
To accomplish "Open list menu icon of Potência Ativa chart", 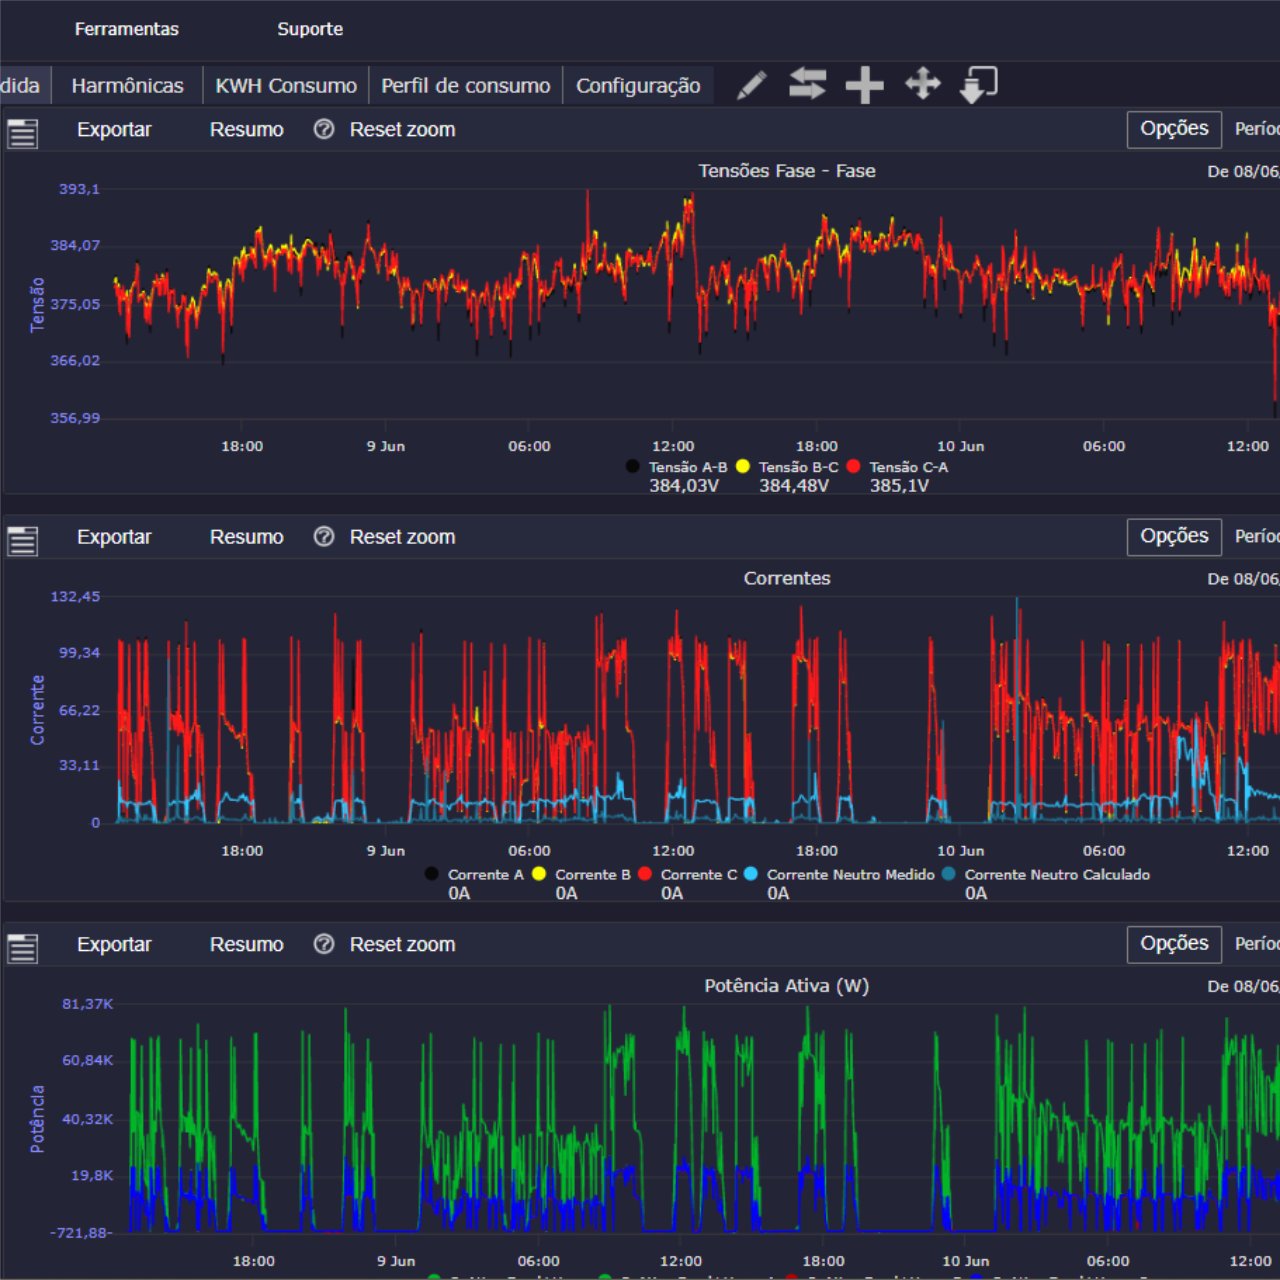I will click(x=22, y=947).
